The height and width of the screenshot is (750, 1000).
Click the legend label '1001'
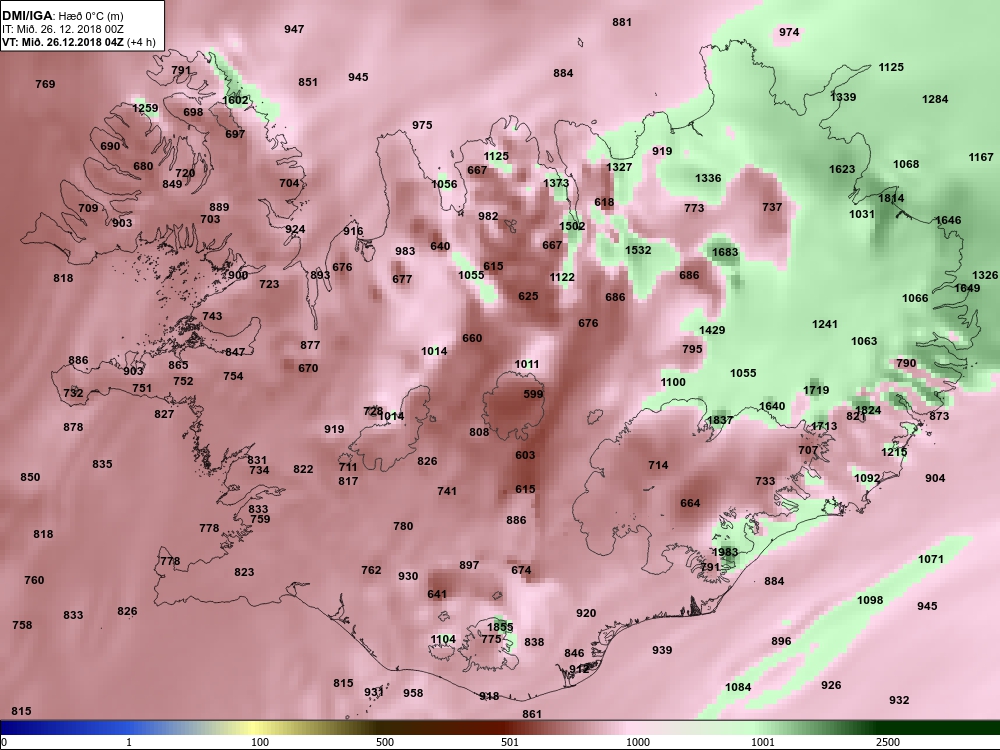763,742
